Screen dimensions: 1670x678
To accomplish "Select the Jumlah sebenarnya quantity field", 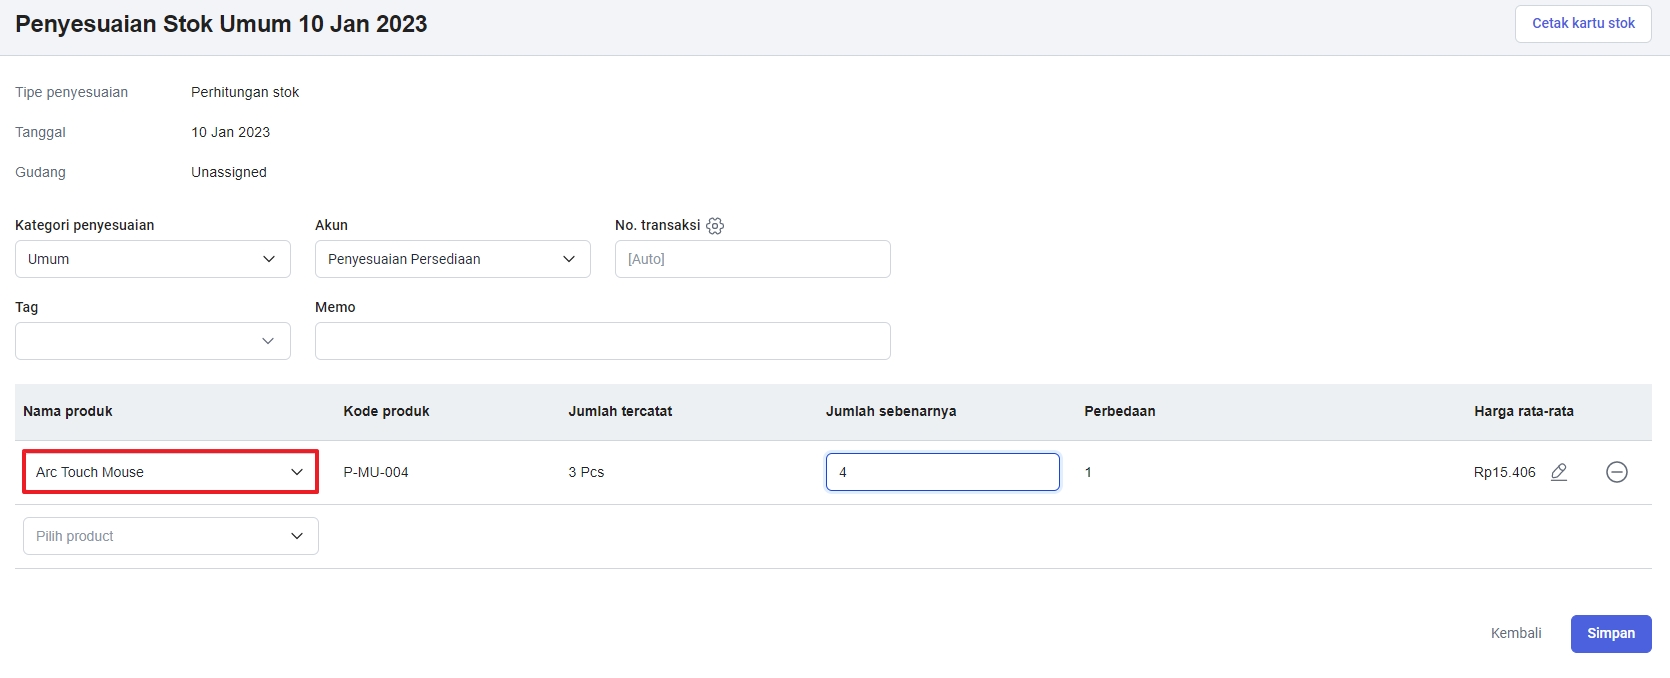I will coord(942,472).
